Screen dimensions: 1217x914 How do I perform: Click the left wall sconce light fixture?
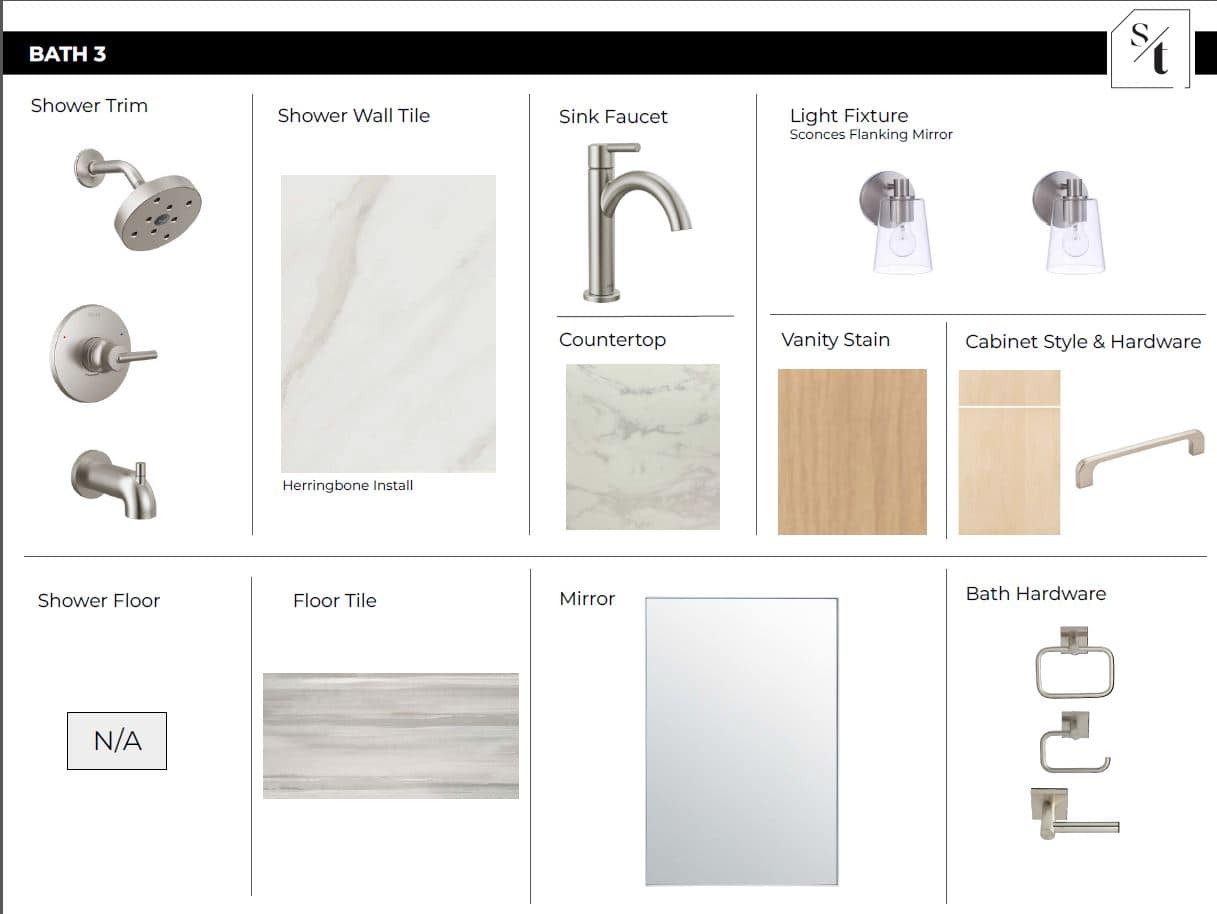point(896,222)
